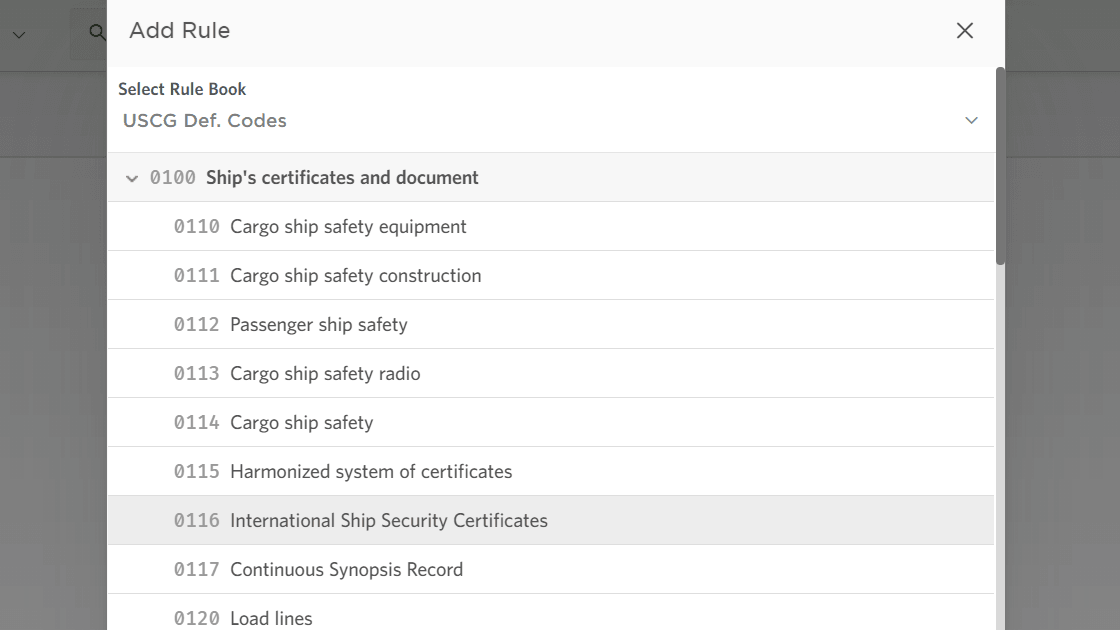The image size is (1120, 630).
Task: Choose rule 0110 Cargo ship safety equipment
Action: click(x=348, y=227)
